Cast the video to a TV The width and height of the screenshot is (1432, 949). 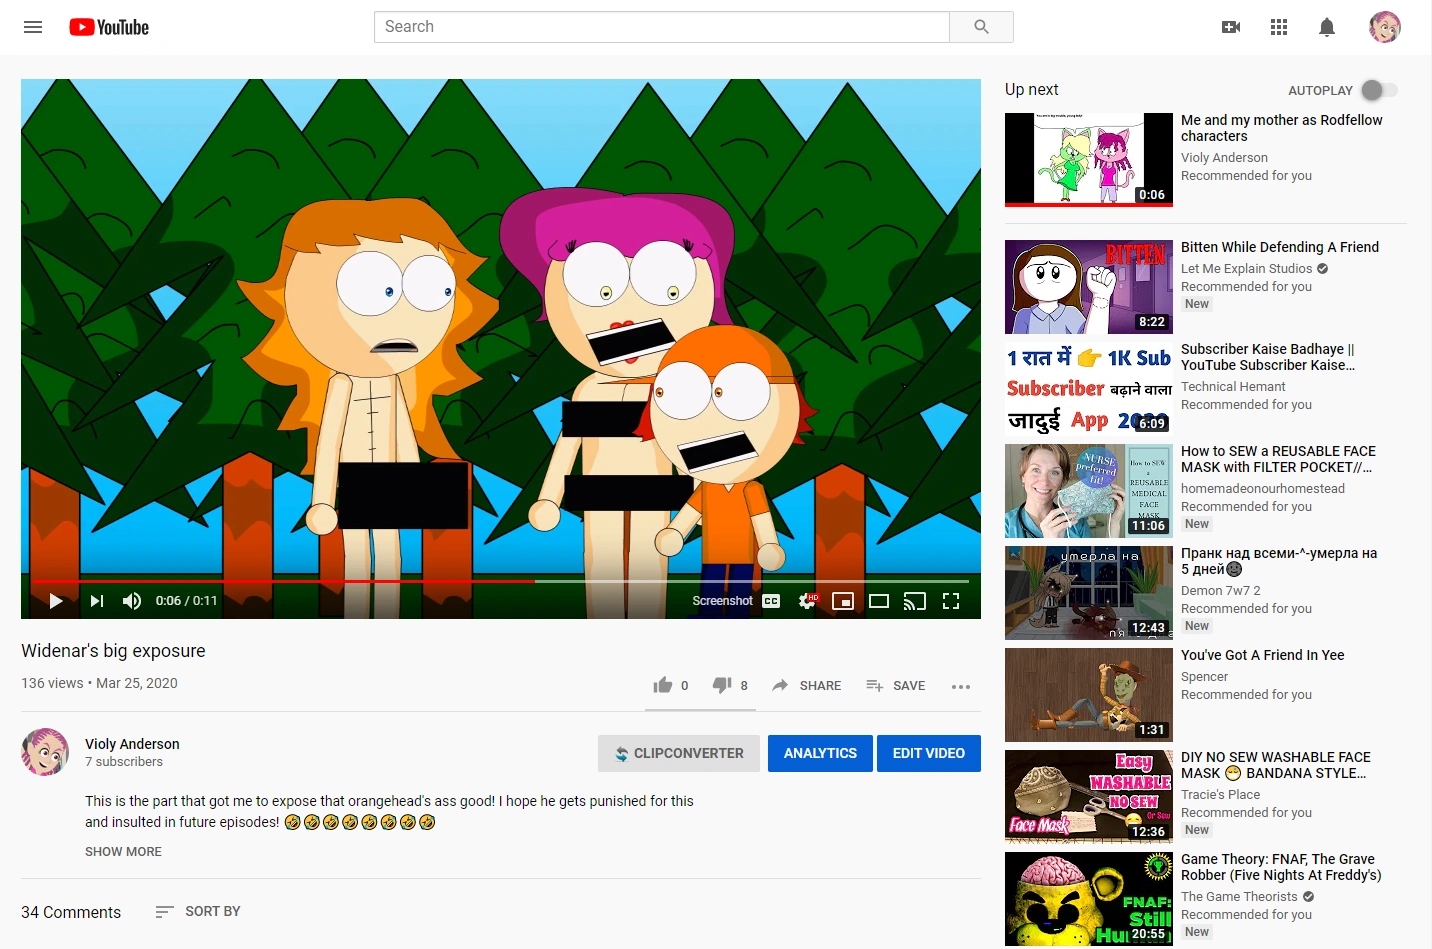(x=915, y=601)
